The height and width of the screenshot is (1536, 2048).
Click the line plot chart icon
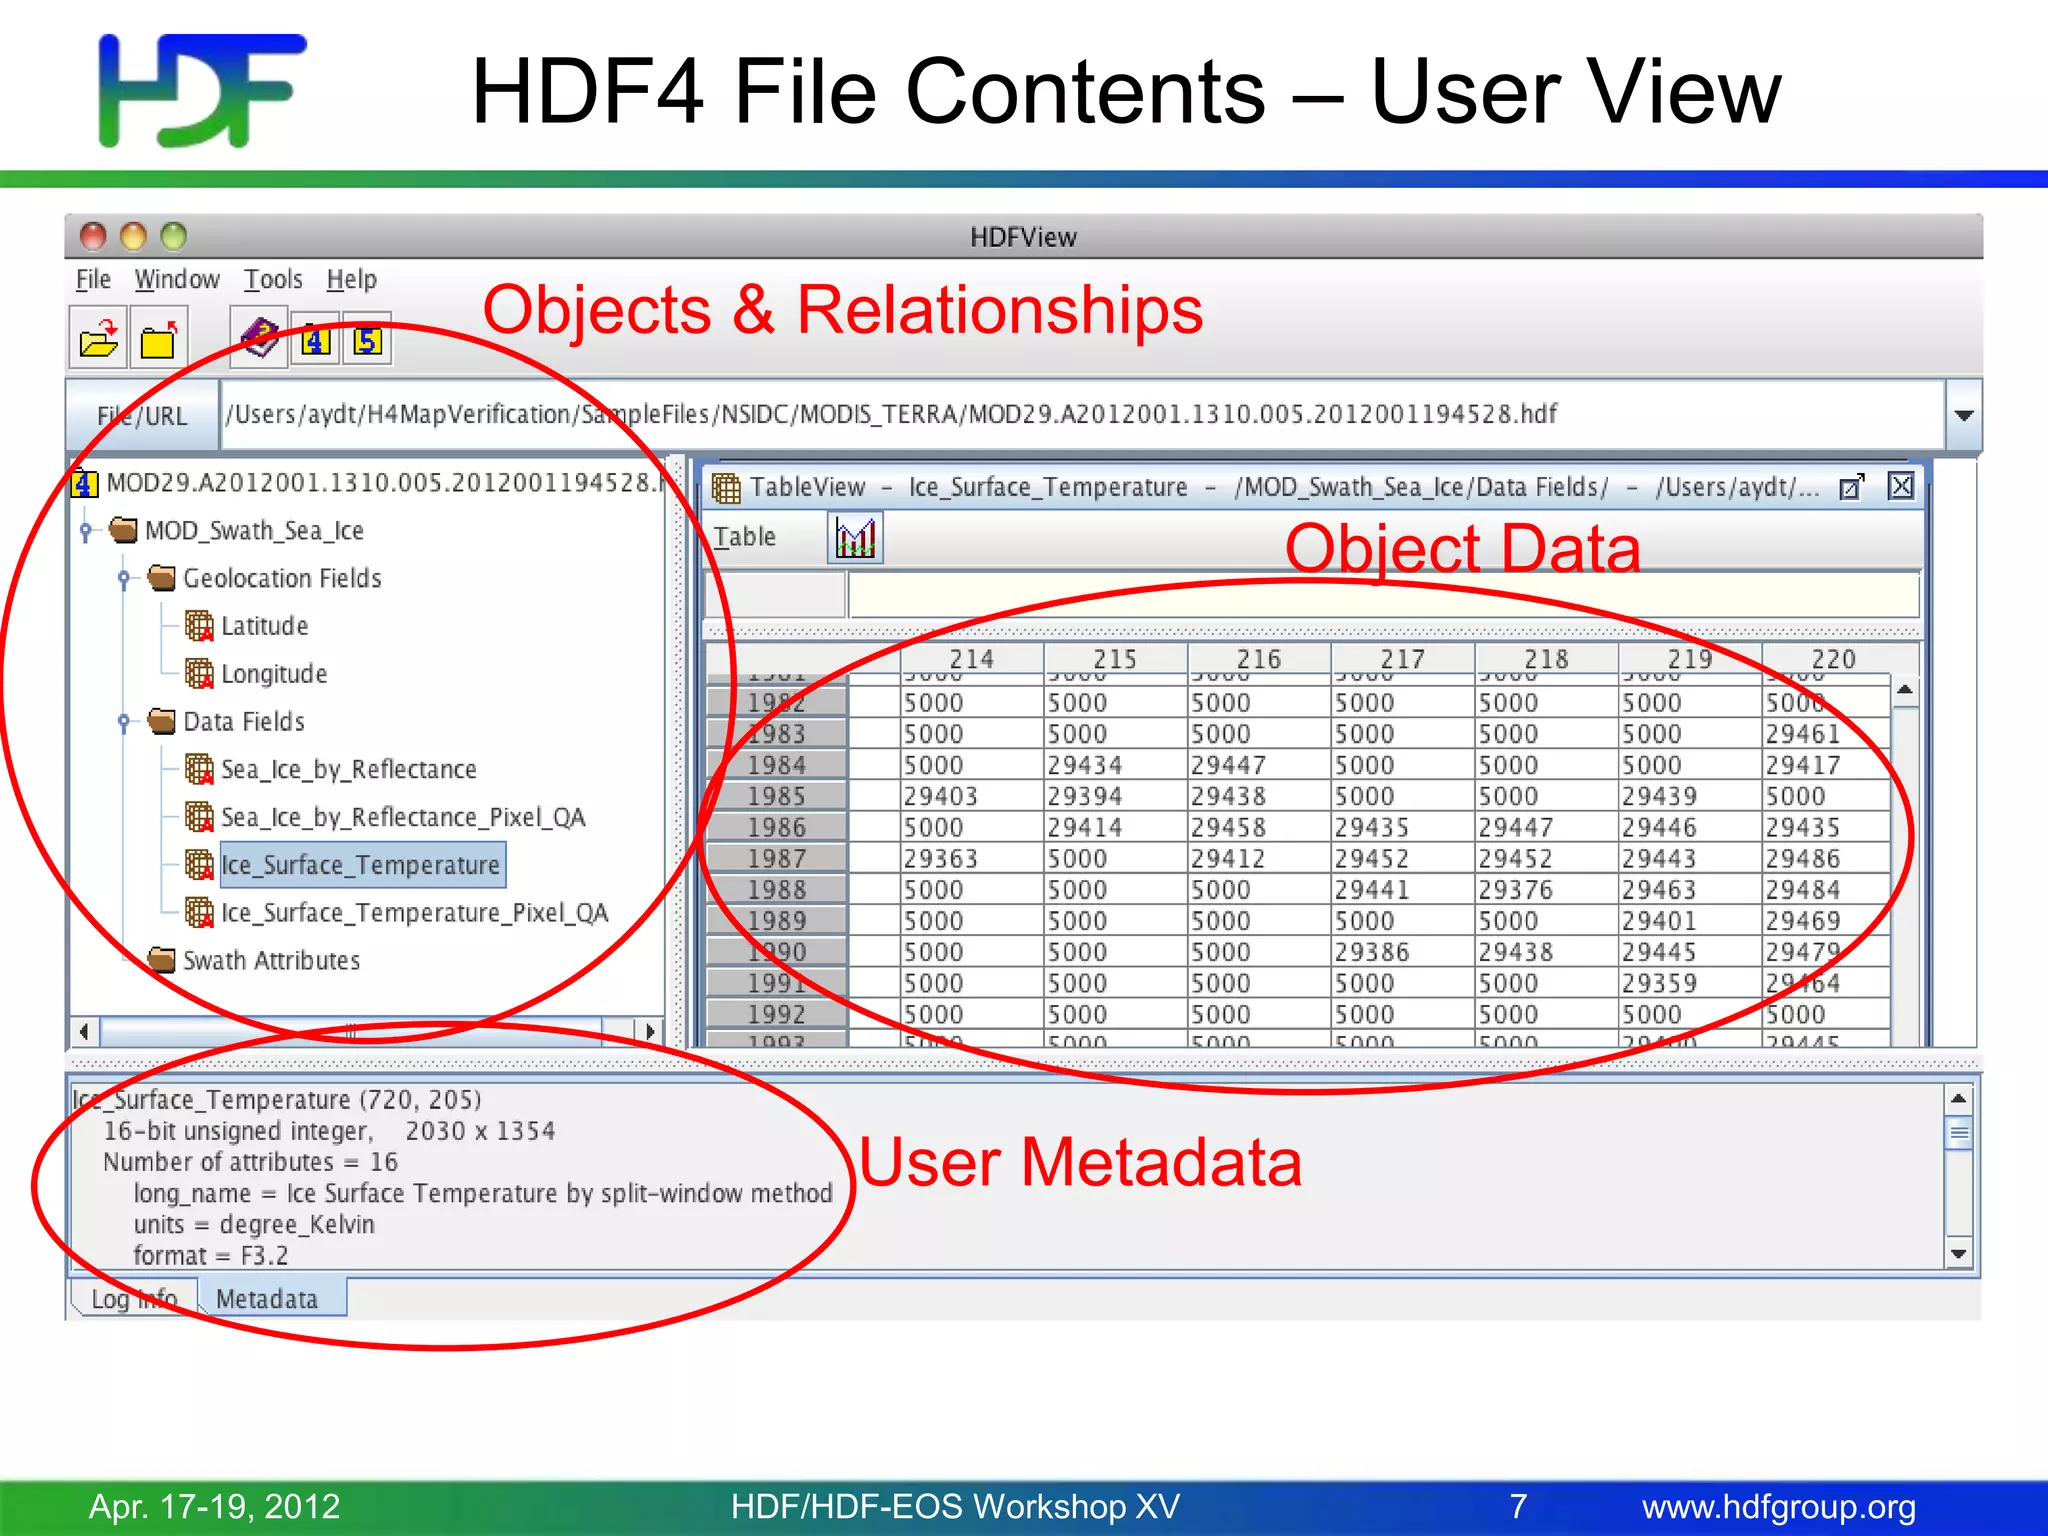pyautogui.click(x=856, y=538)
